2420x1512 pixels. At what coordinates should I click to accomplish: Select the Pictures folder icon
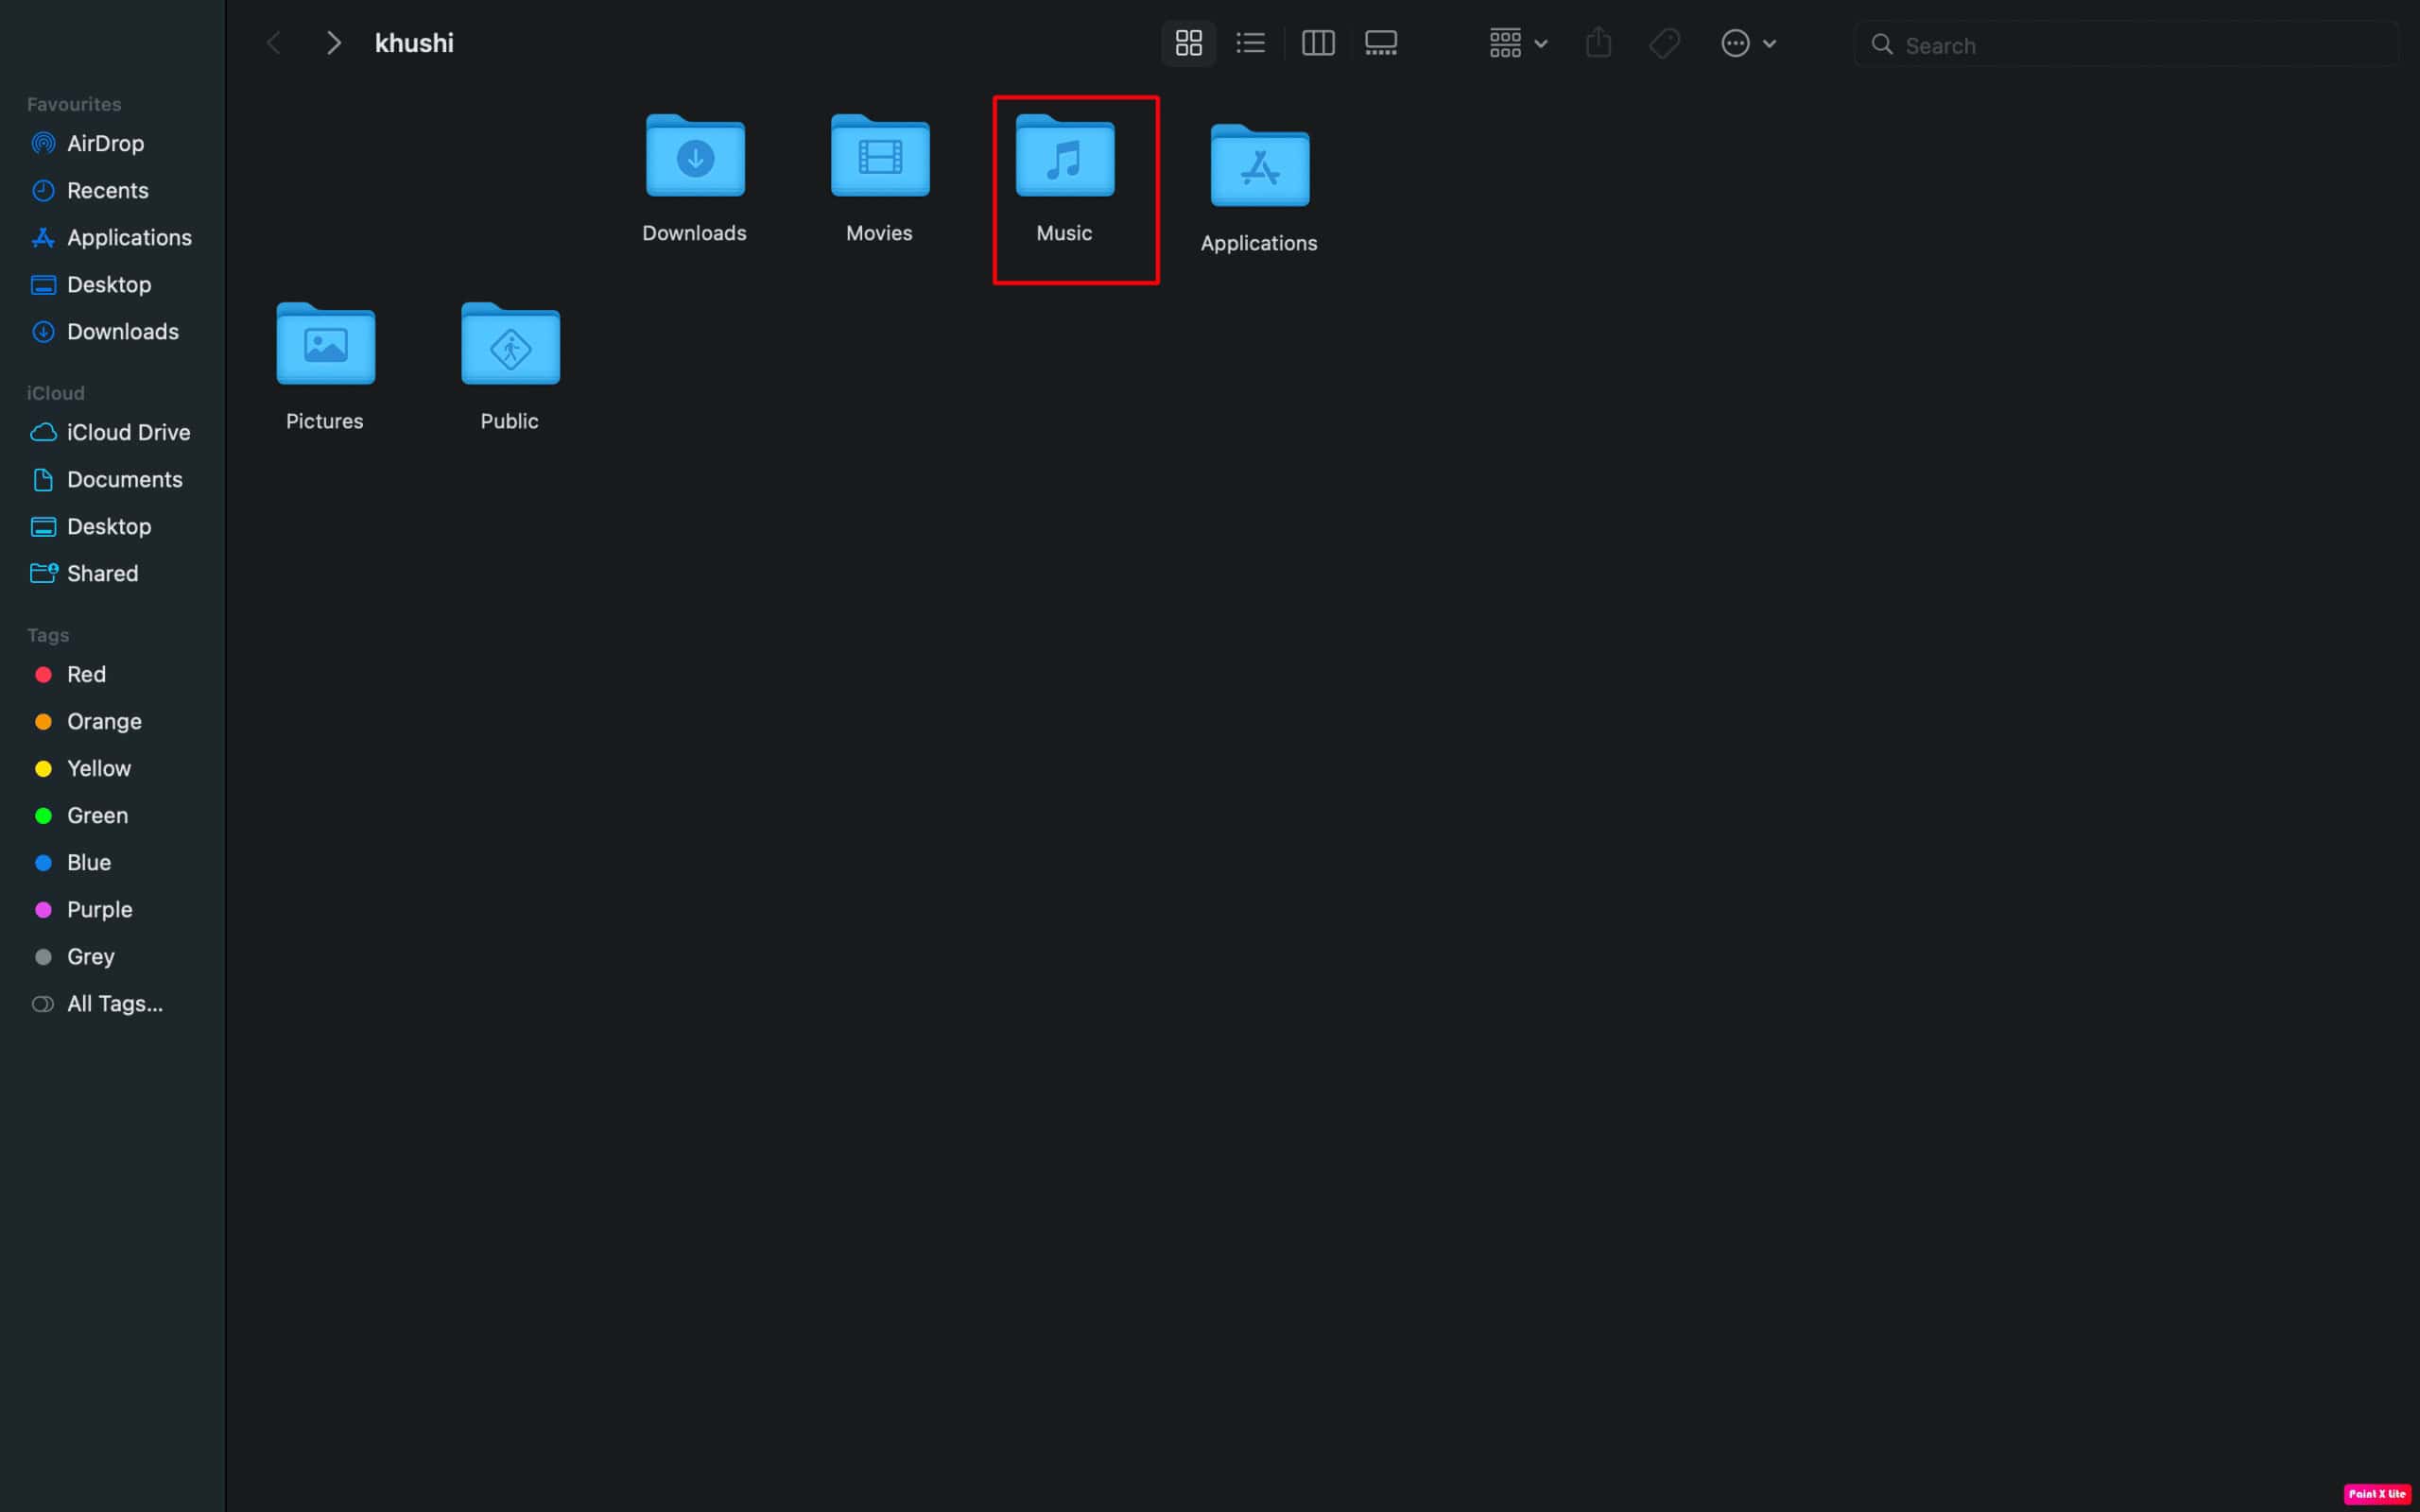(326, 344)
